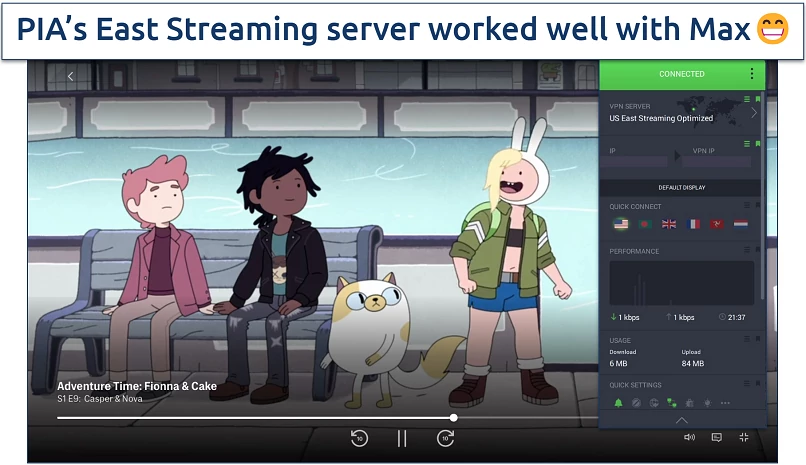Exit fullscreen in the video player
Viewport: 806px width, 465px height.
(x=744, y=437)
